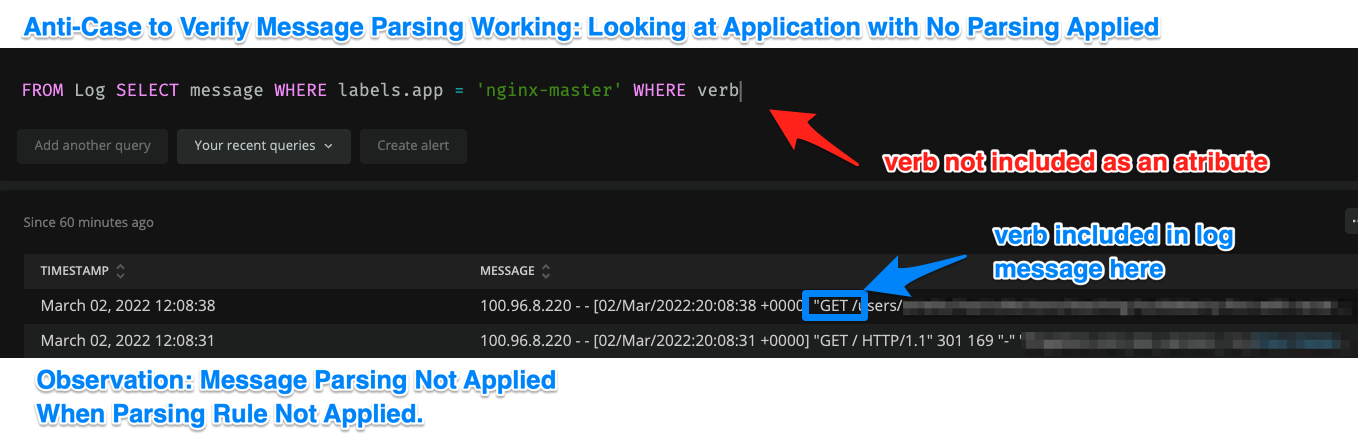
Task: Open the log row timestamped 12:08:31
Action: click(x=128, y=341)
